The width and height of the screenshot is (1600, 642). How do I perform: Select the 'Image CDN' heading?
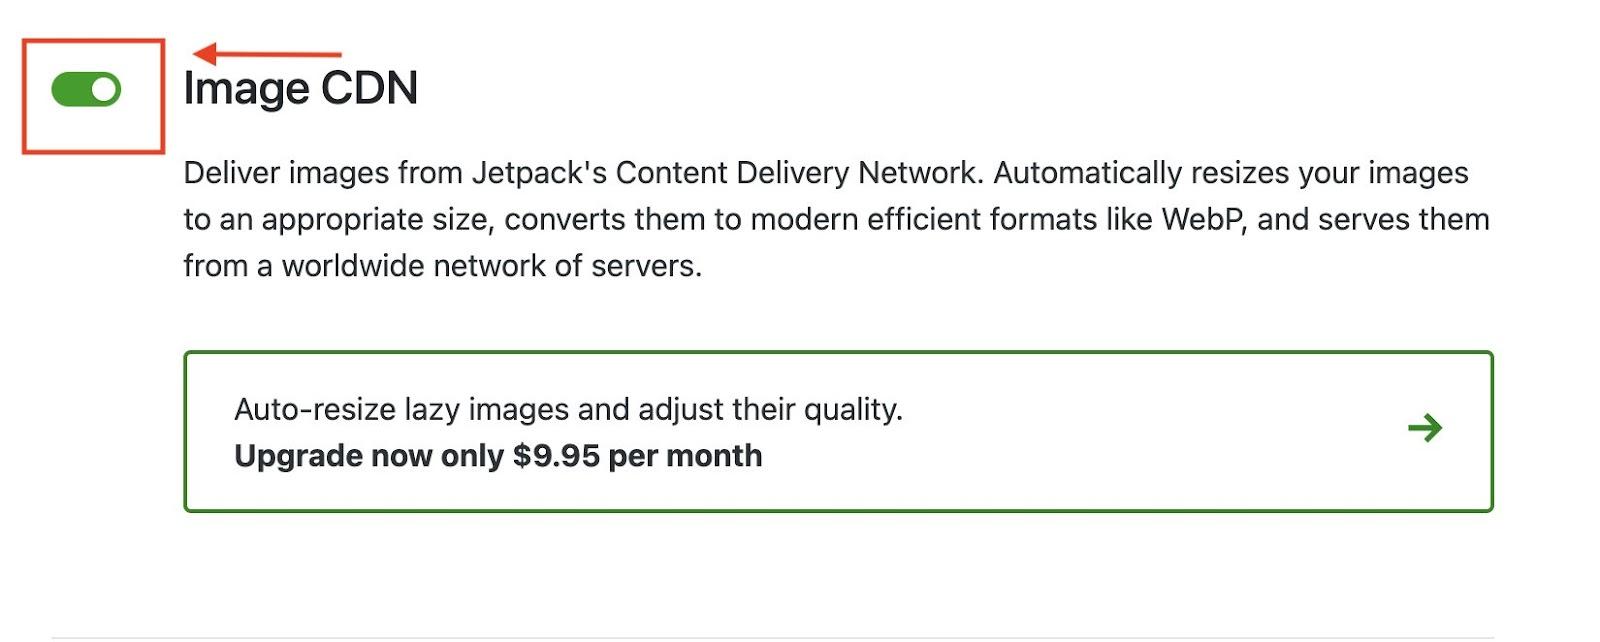coord(300,88)
